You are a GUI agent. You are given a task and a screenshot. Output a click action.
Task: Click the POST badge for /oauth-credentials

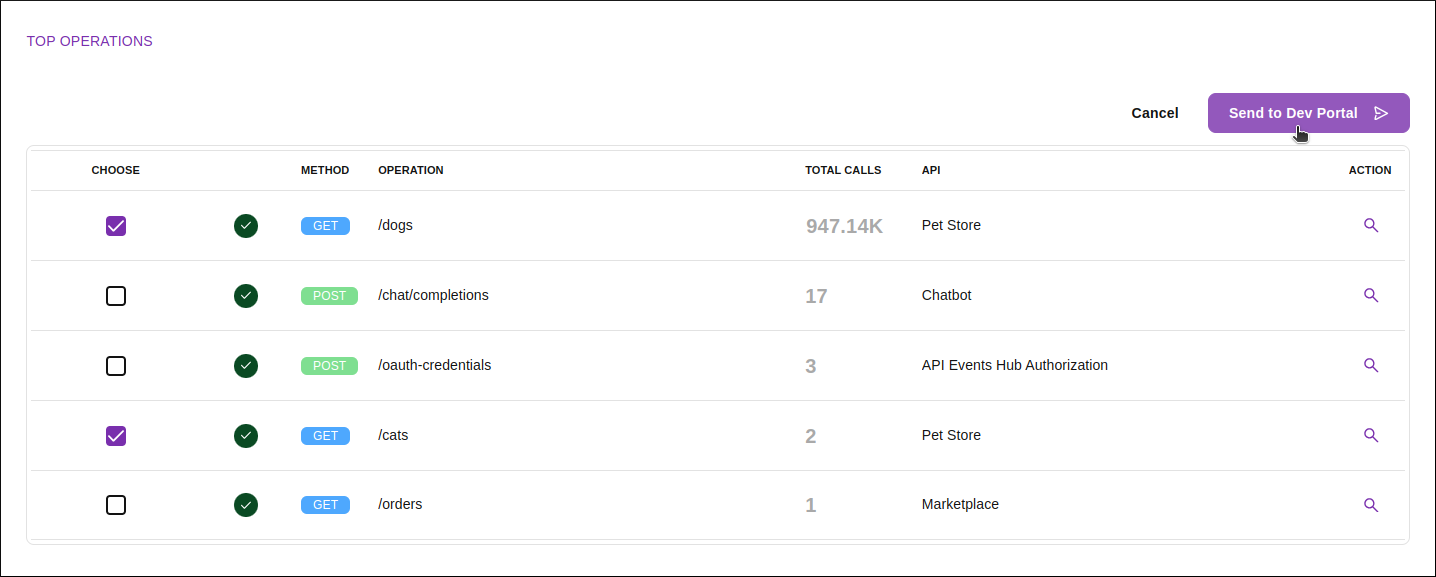click(x=329, y=366)
